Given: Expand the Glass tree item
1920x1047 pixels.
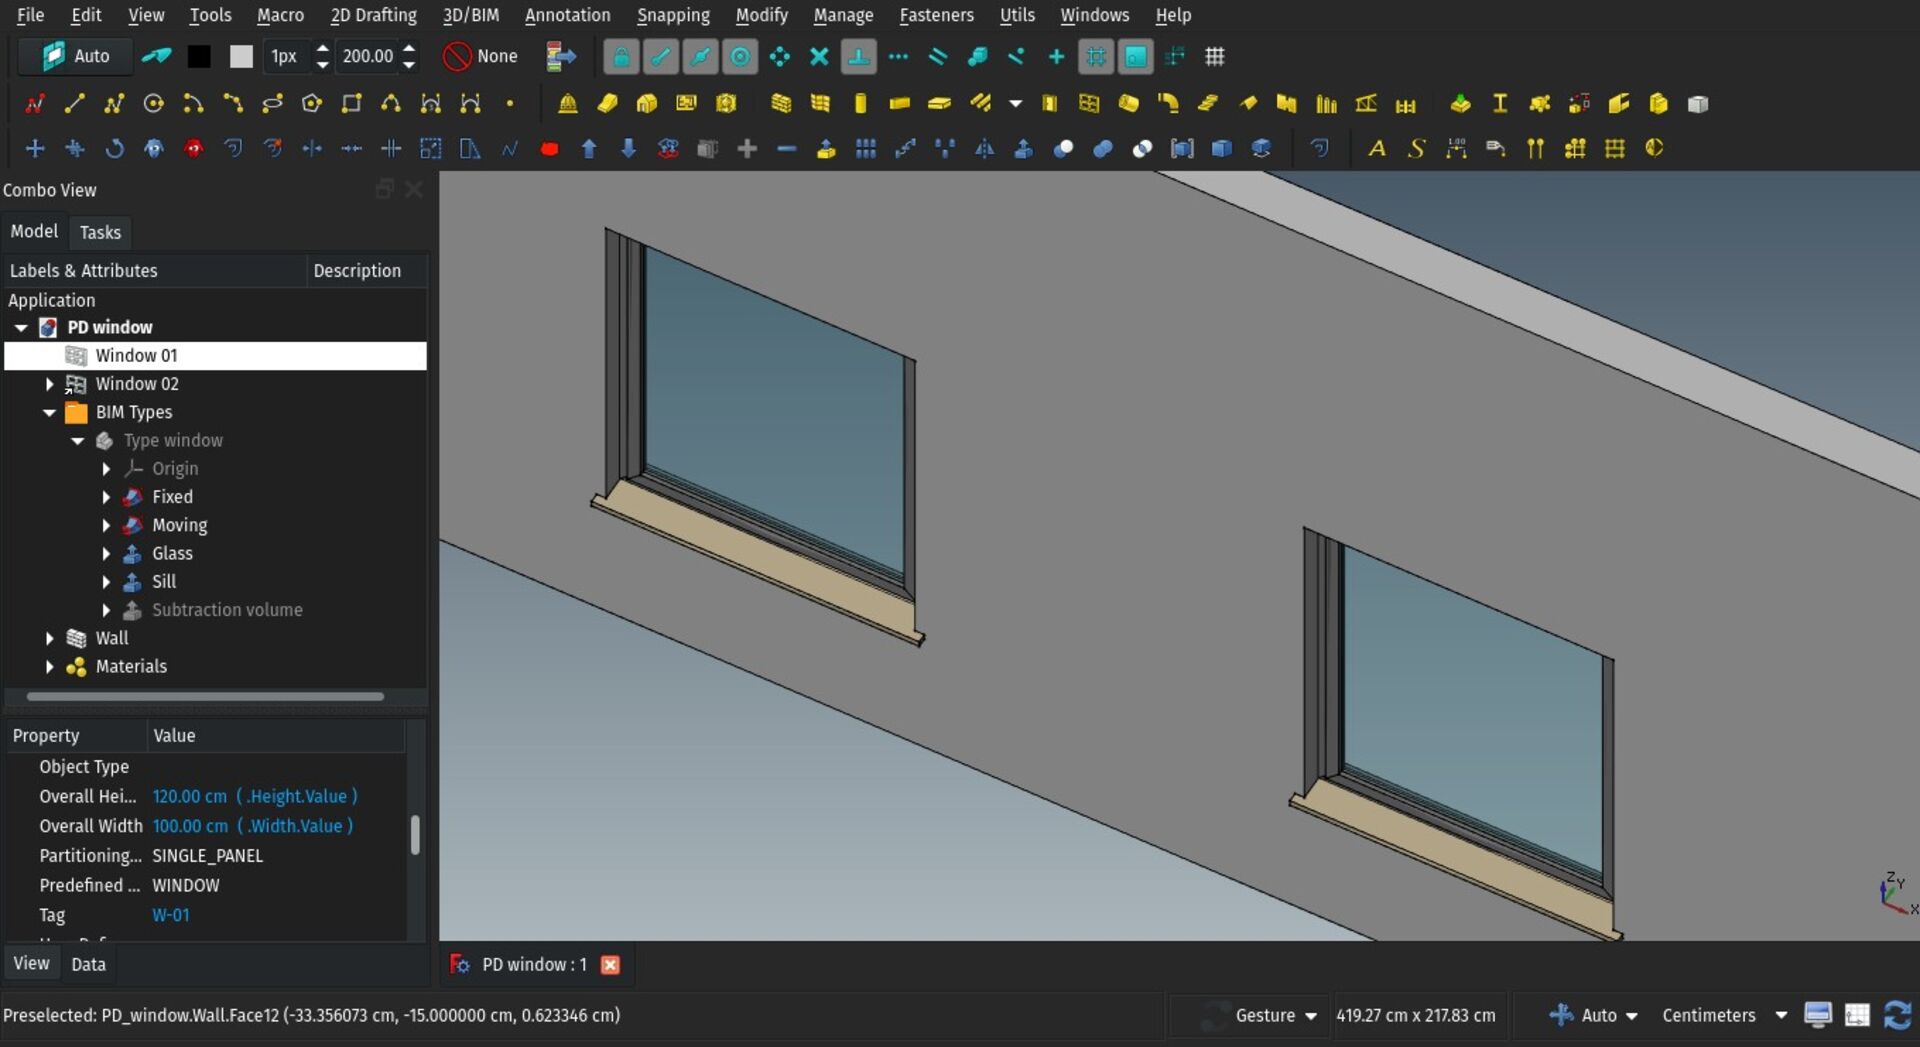Looking at the screenshot, I should (106, 554).
